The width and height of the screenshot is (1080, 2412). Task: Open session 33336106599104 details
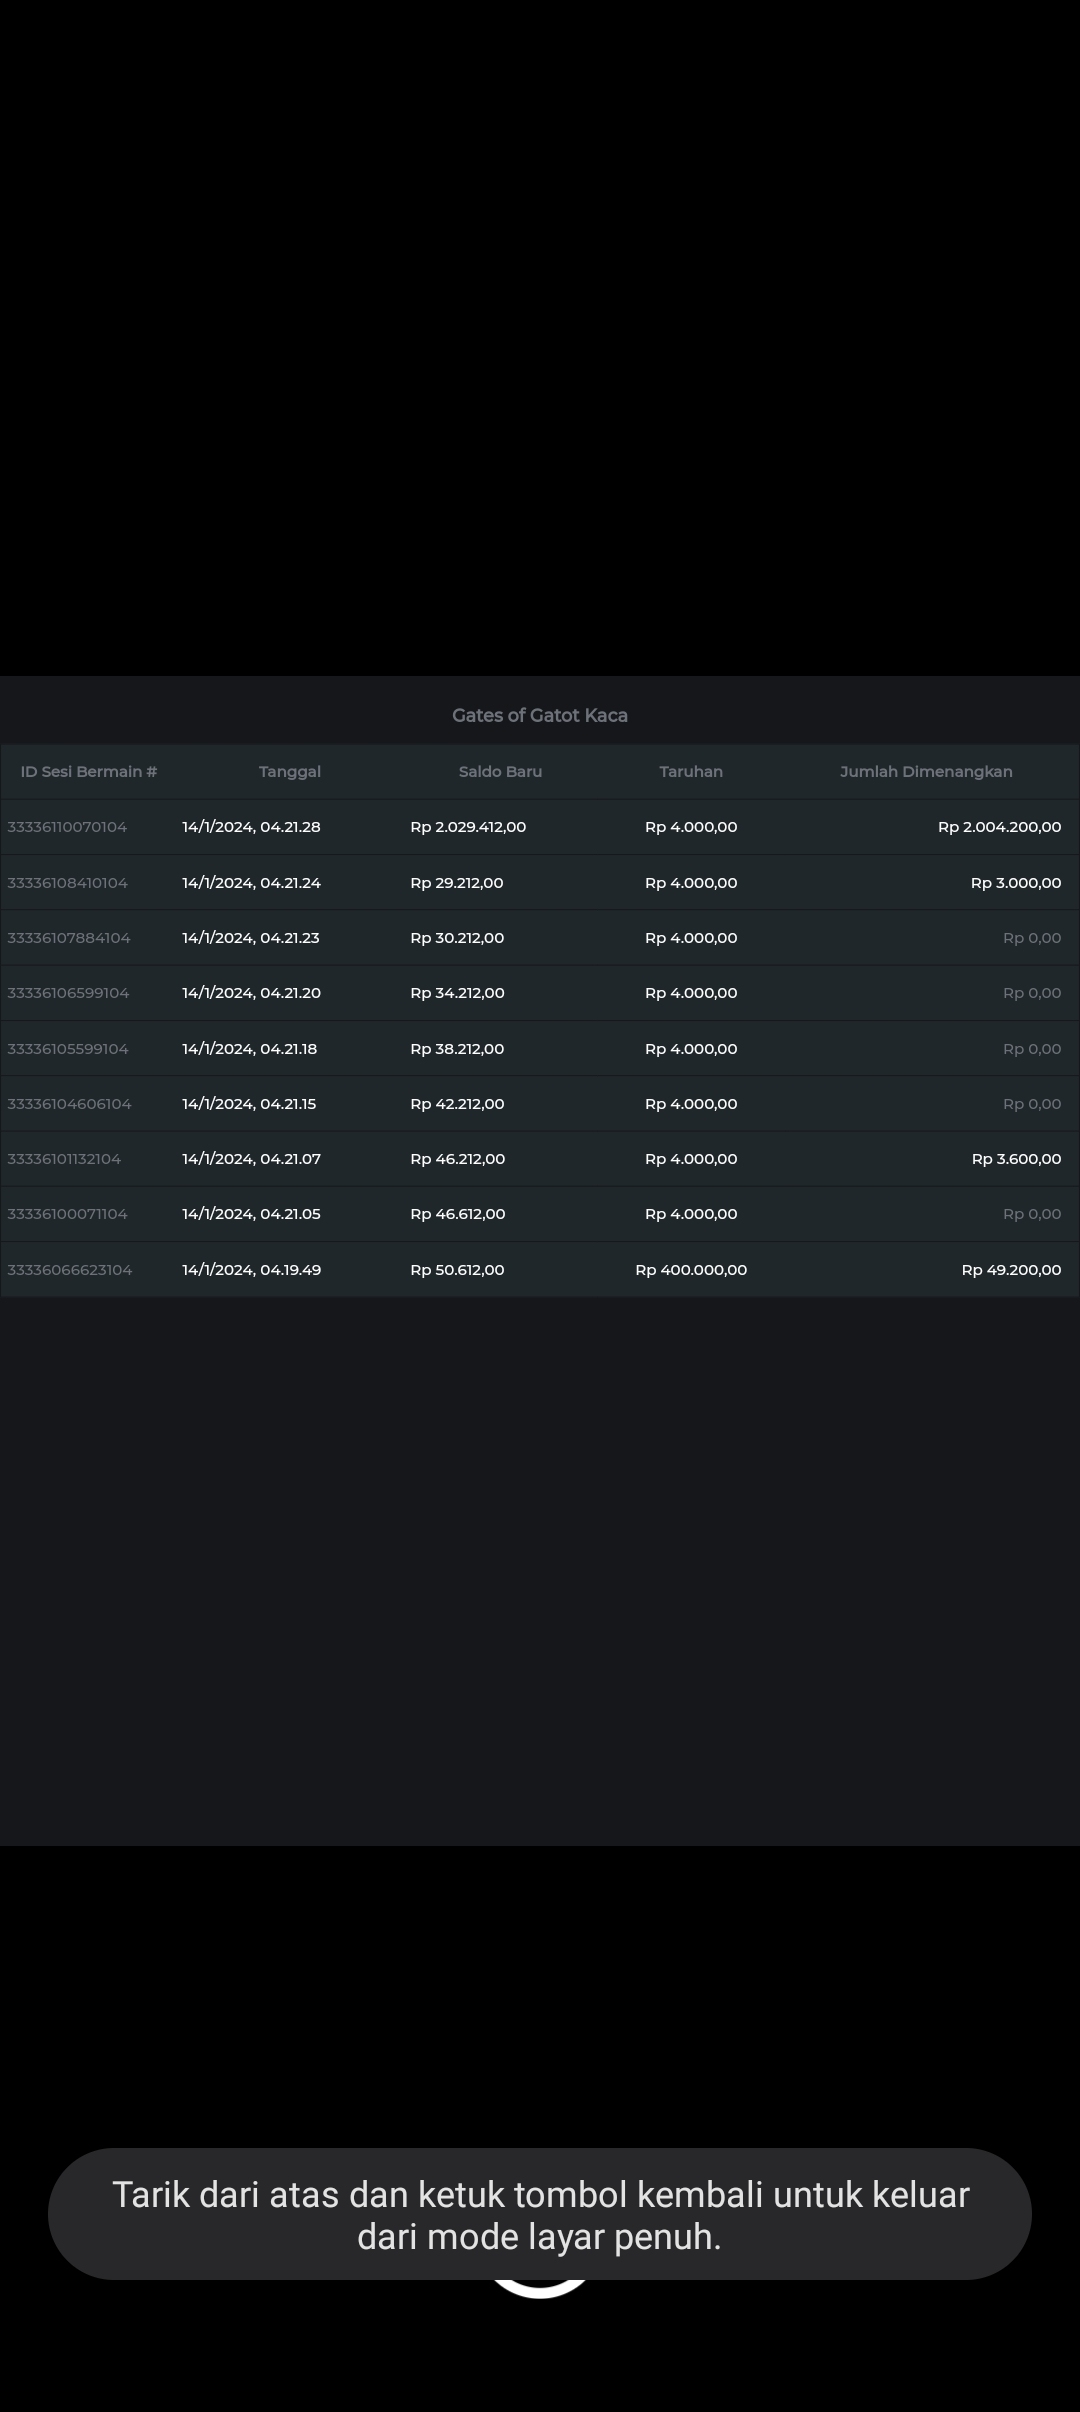(x=68, y=993)
